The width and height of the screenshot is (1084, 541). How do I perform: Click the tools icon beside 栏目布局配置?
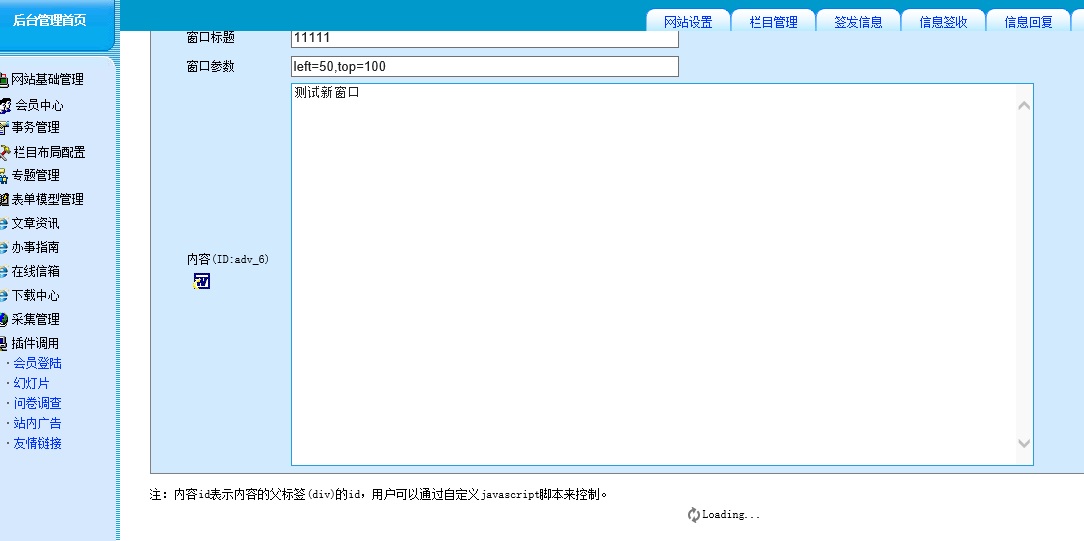[x=5, y=152]
